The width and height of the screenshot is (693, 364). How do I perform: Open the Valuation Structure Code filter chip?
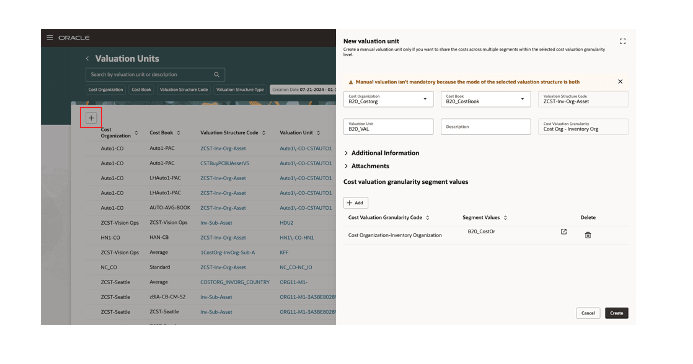pos(184,90)
